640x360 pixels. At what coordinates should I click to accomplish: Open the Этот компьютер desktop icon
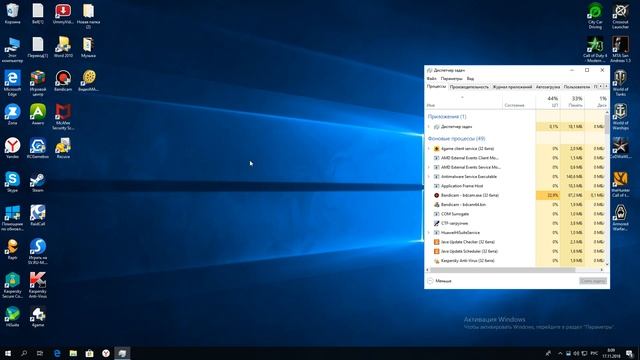(x=12, y=49)
